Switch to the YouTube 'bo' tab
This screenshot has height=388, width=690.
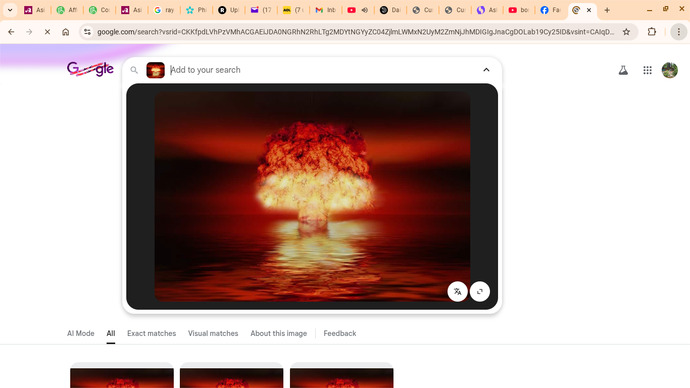pos(519,10)
